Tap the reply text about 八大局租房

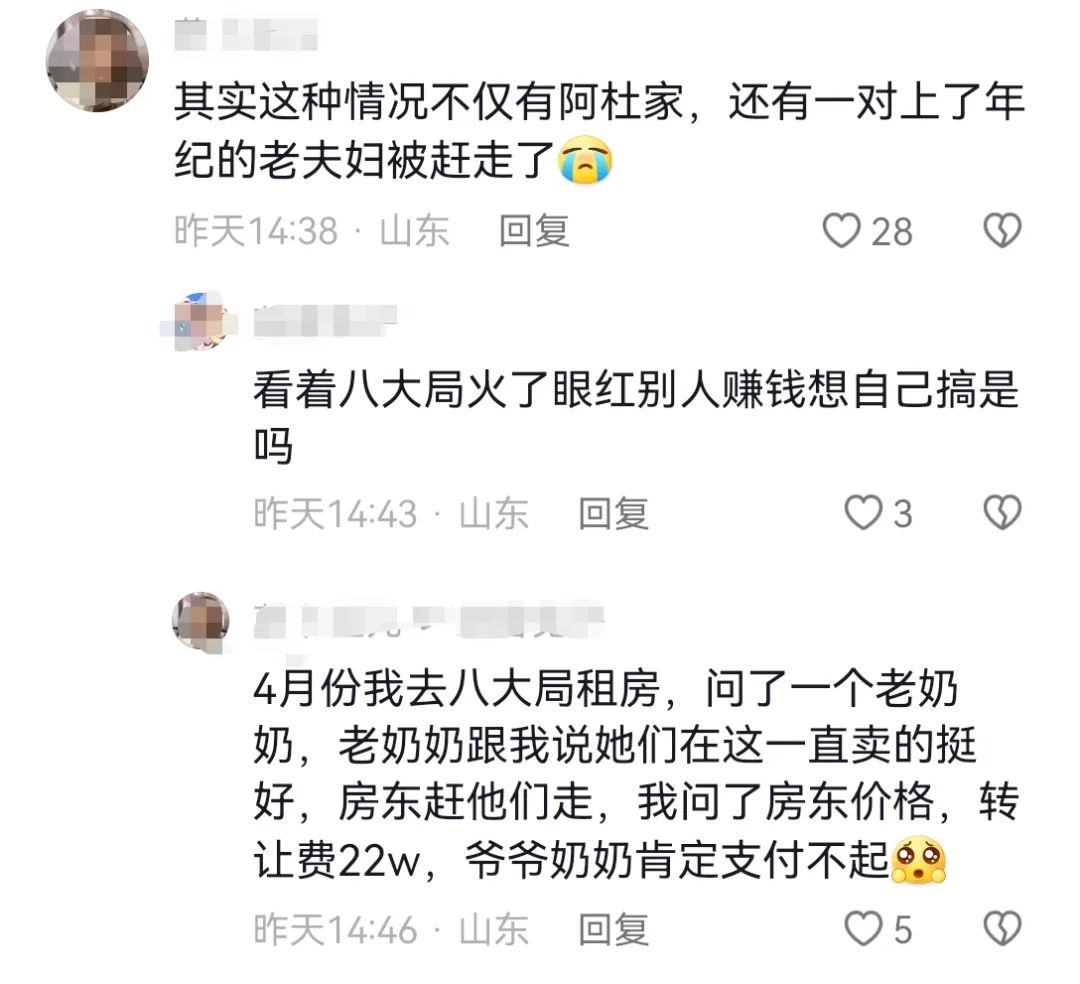coord(614,774)
